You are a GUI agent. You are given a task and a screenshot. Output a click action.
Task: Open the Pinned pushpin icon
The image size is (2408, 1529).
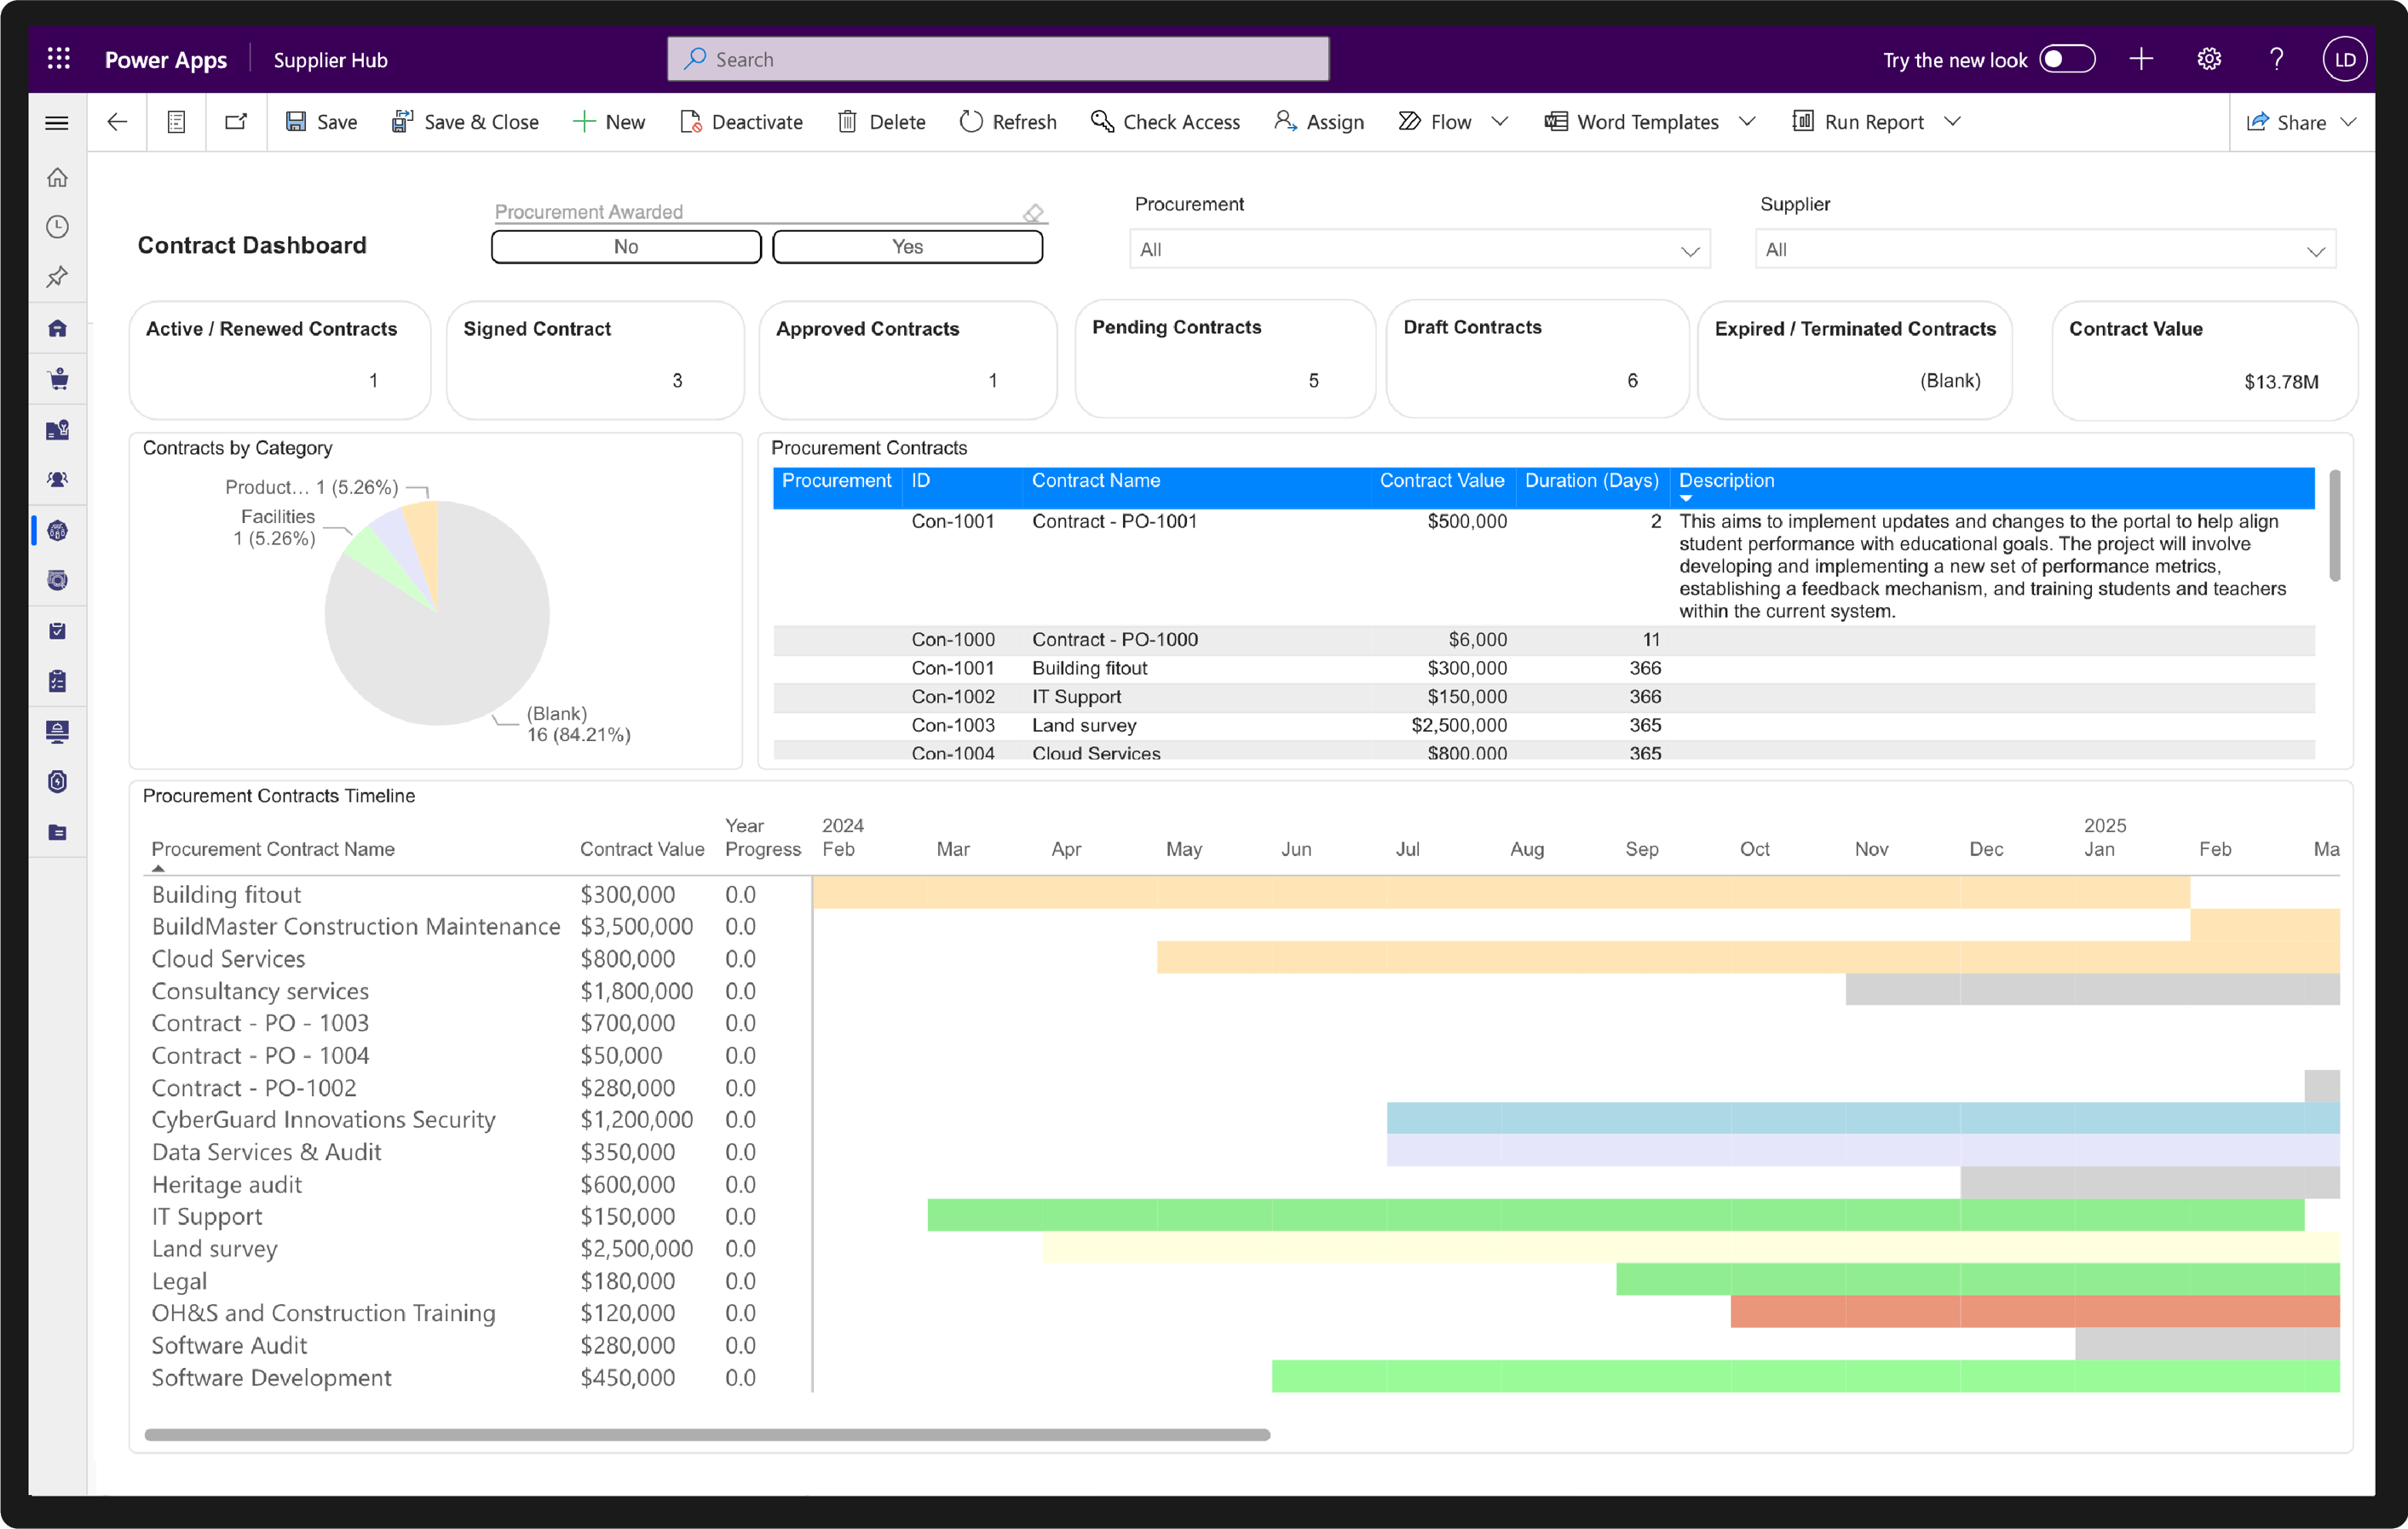58,277
